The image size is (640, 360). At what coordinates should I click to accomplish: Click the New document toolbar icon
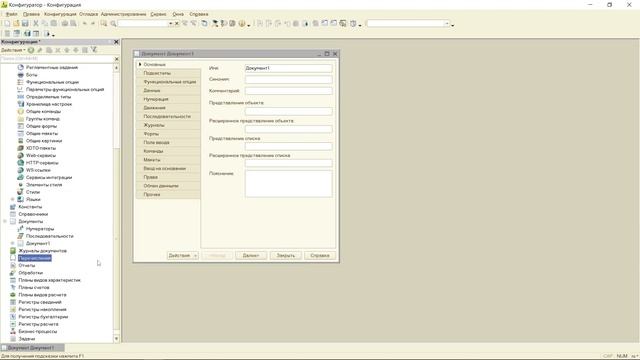click(7, 24)
